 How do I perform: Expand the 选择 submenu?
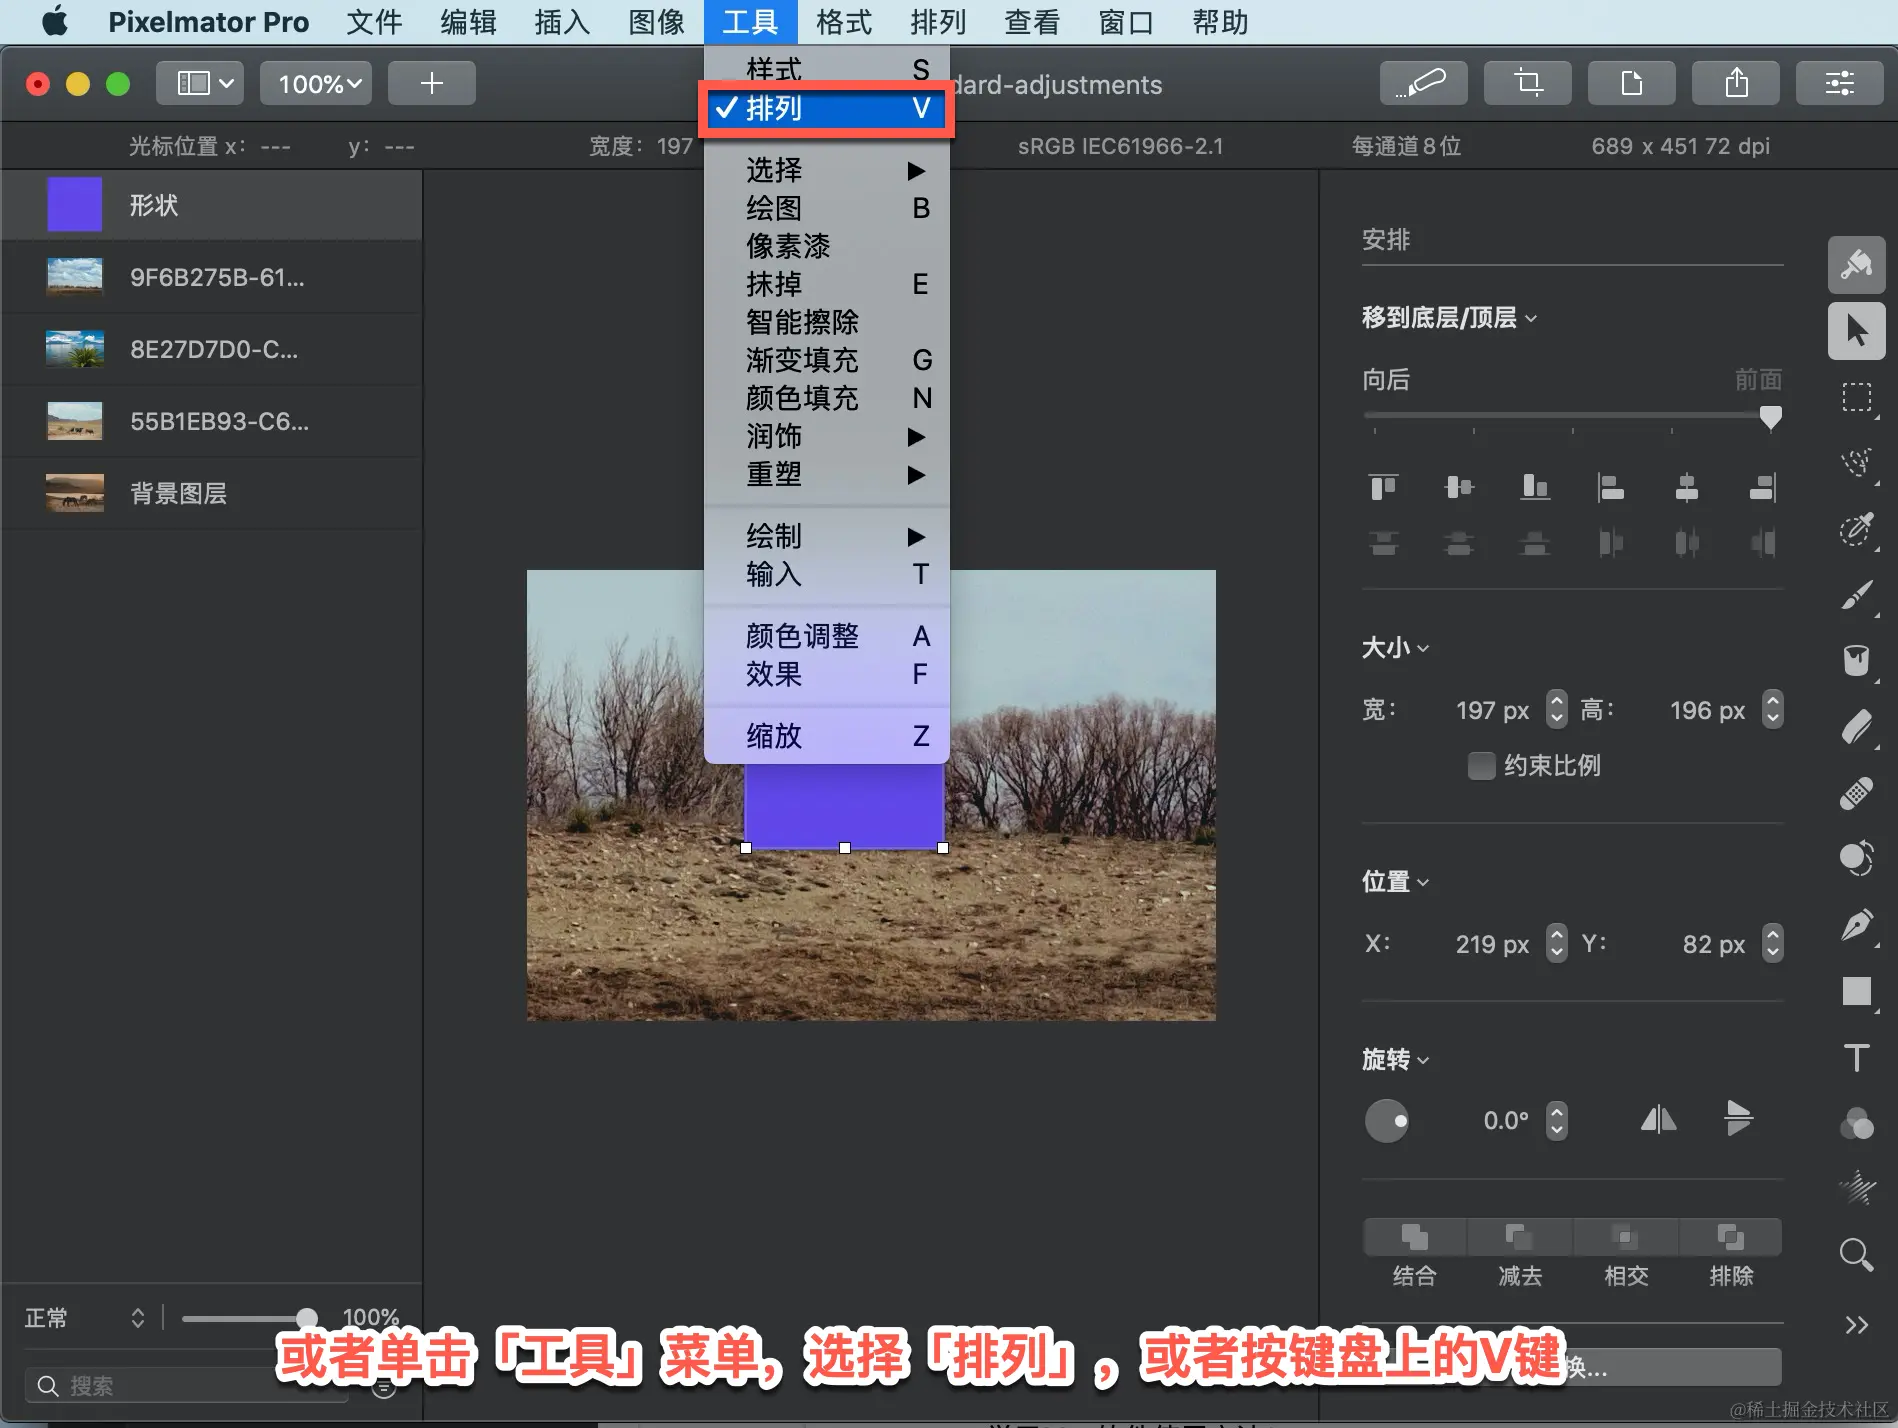(x=827, y=170)
